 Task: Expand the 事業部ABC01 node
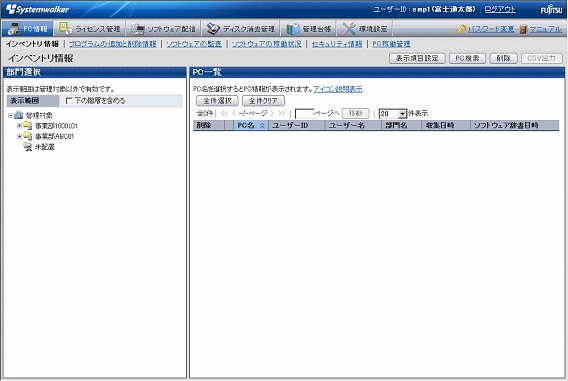(19, 137)
